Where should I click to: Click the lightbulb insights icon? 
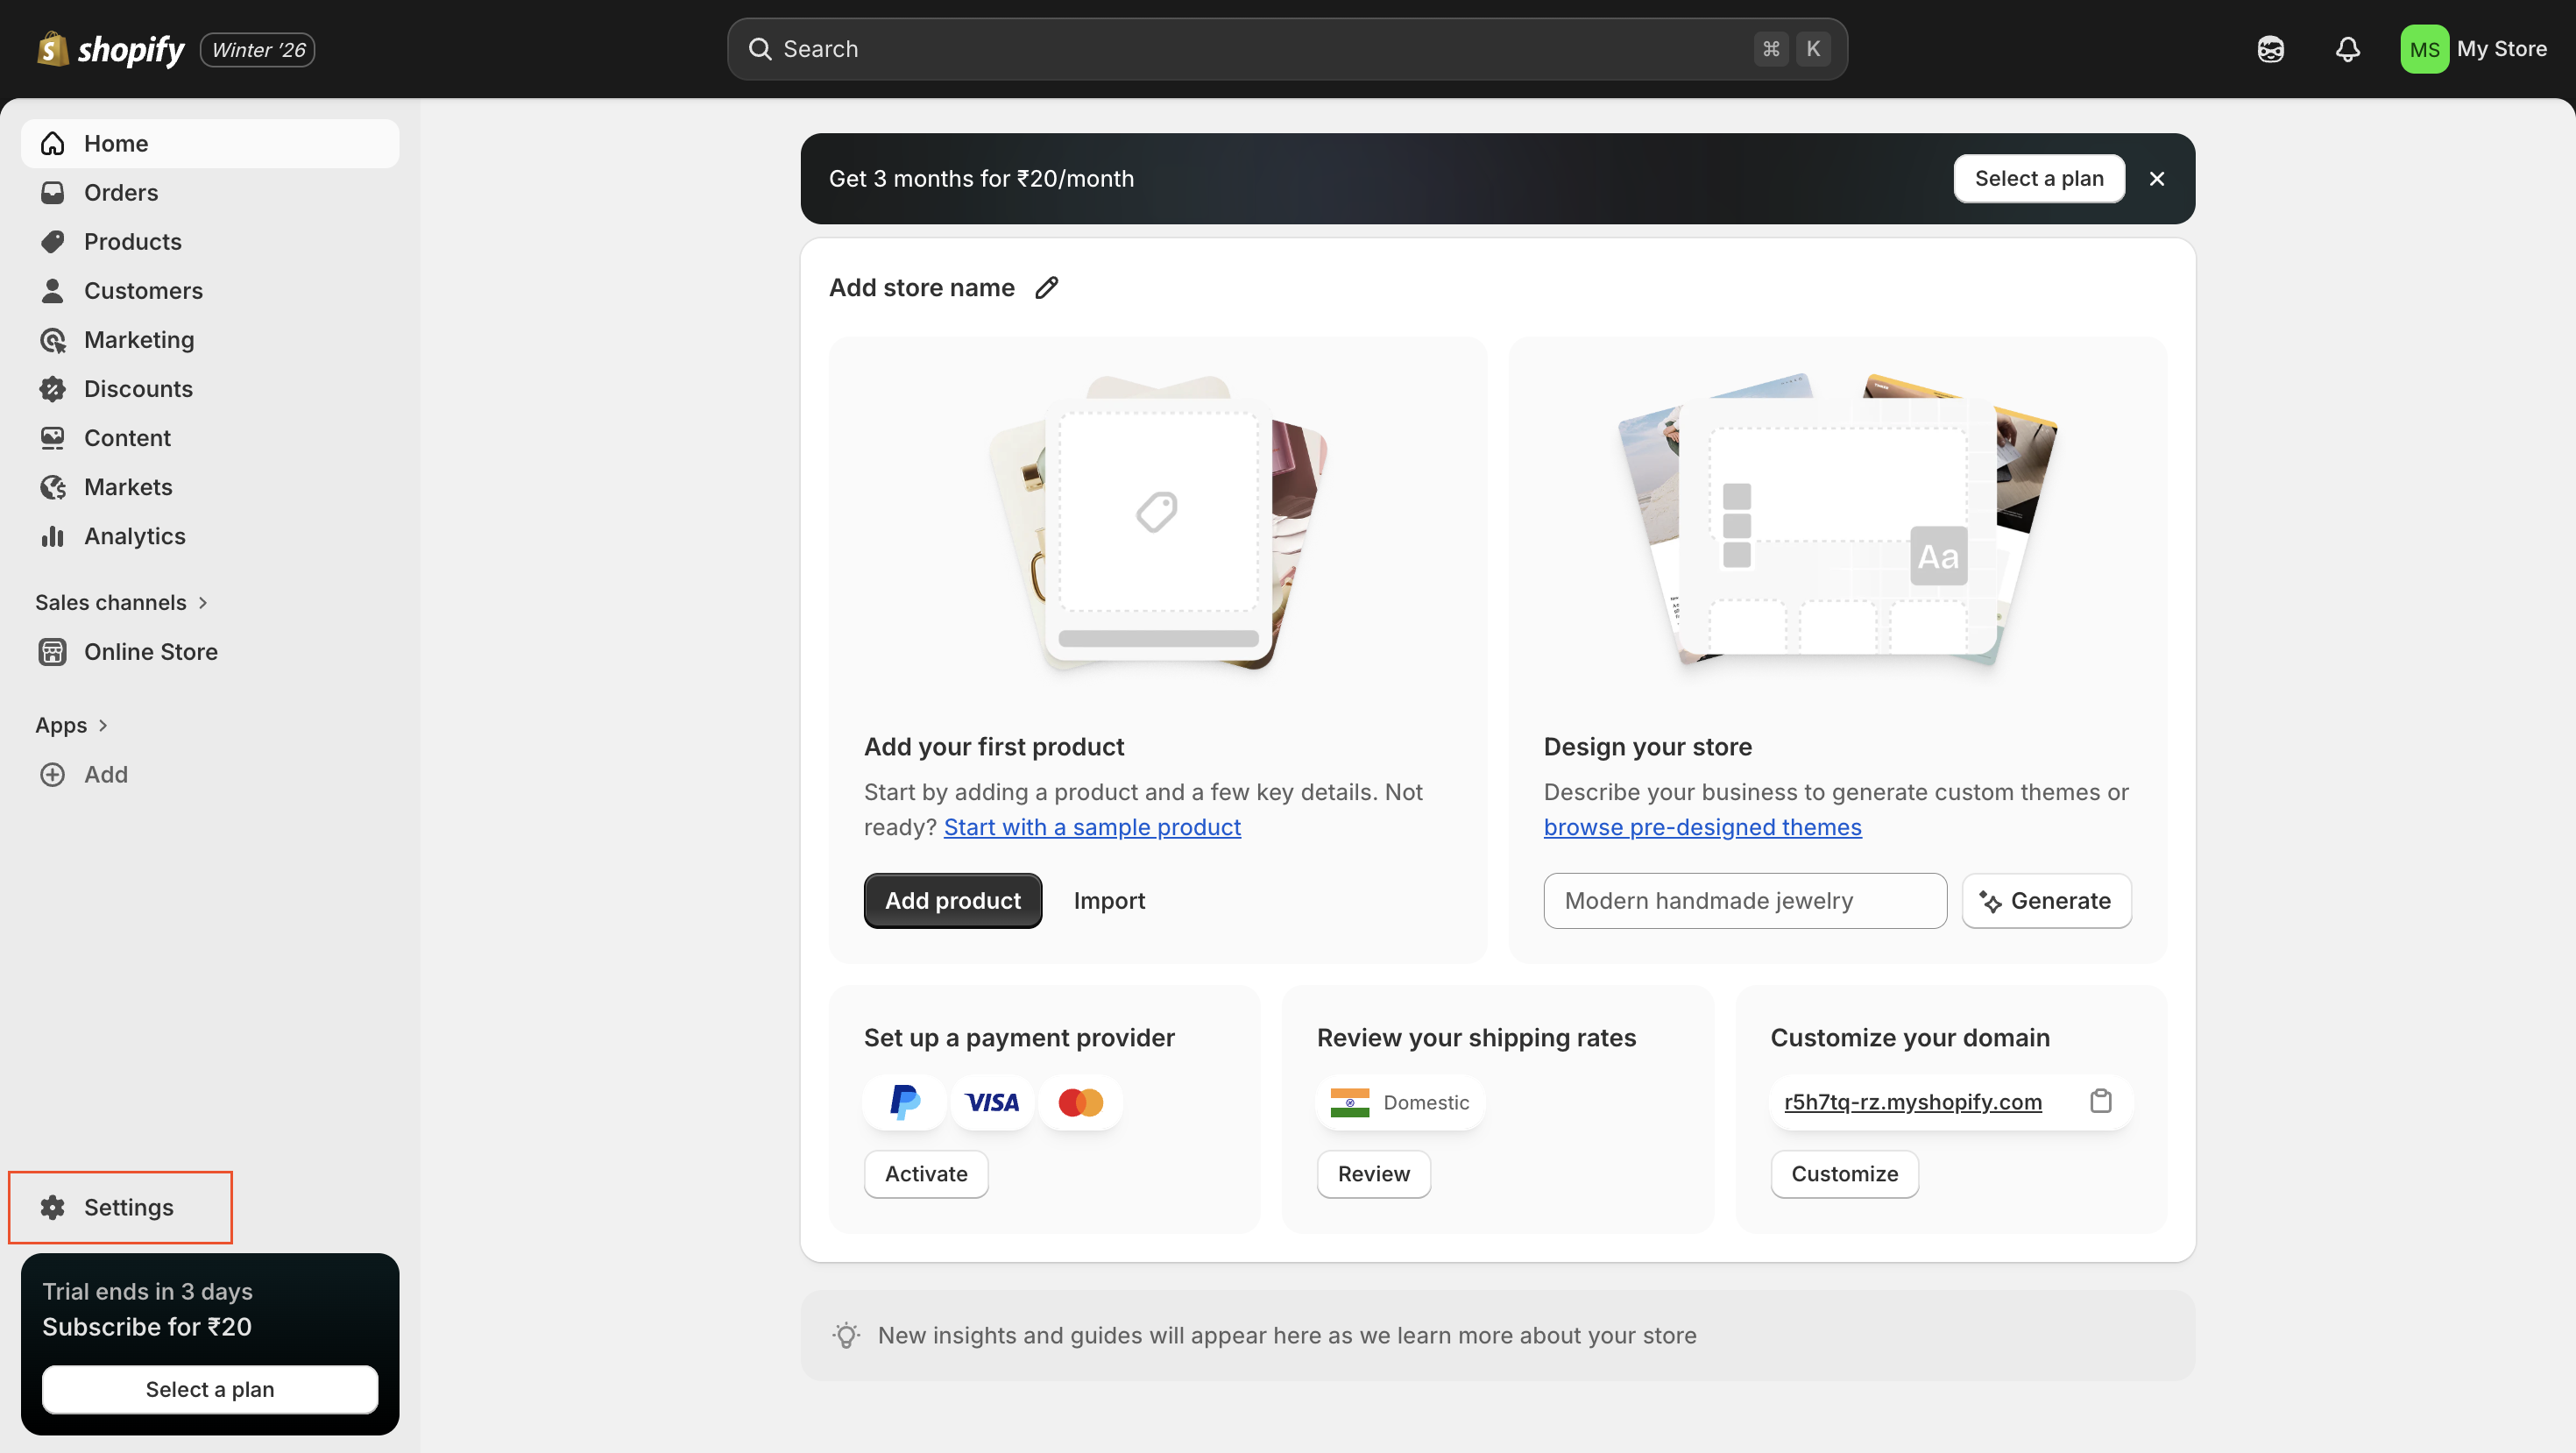[846, 1335]
